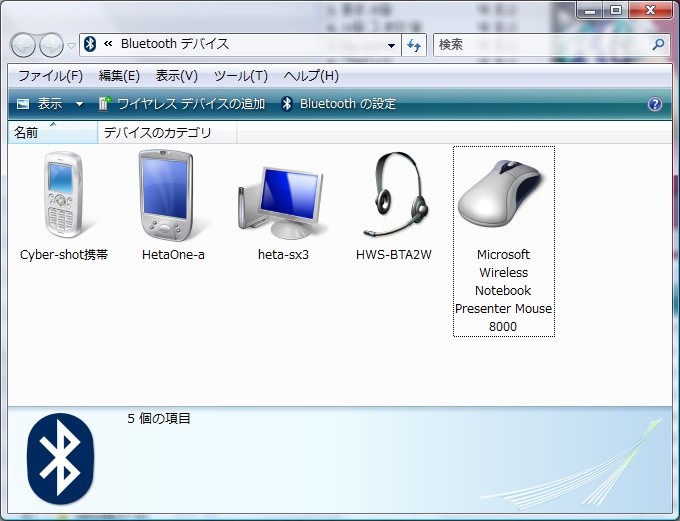Open the recent pages dropdown arrow
Viewport: 680px width, 521px height.
(72, 45)
